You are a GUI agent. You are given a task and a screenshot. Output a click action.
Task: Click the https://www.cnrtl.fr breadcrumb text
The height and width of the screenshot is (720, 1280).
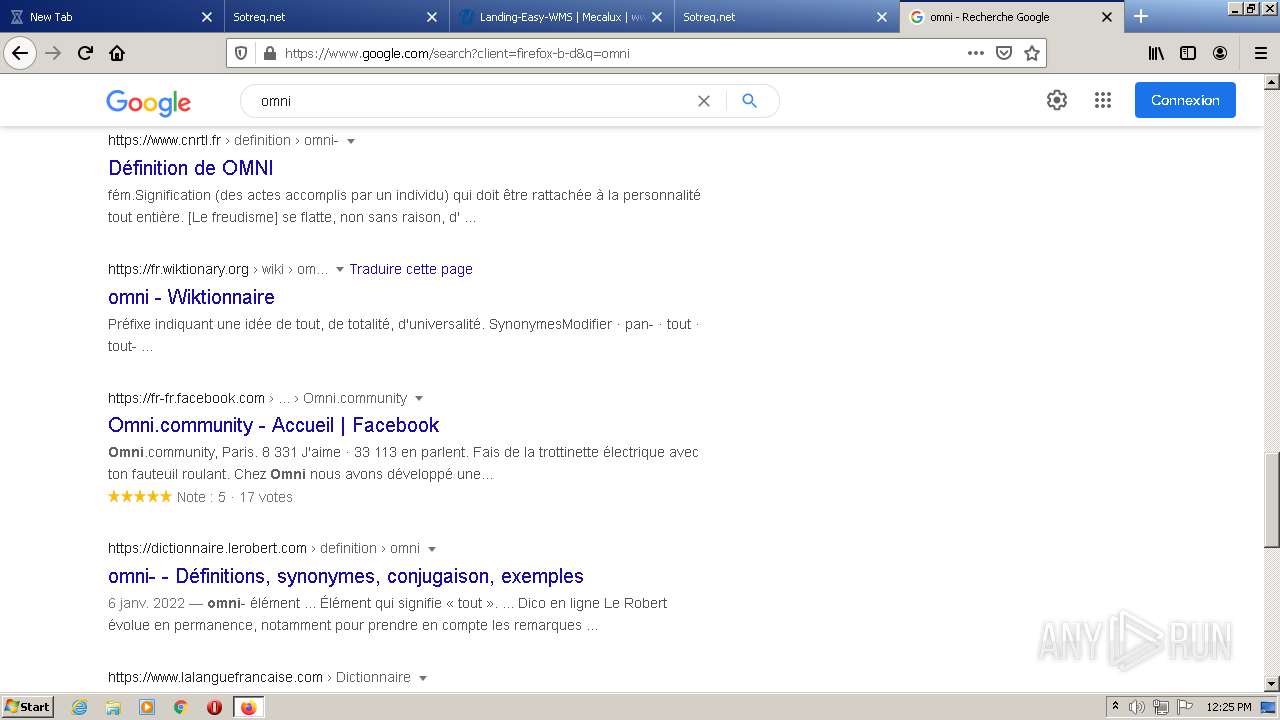tap(164, 140)
